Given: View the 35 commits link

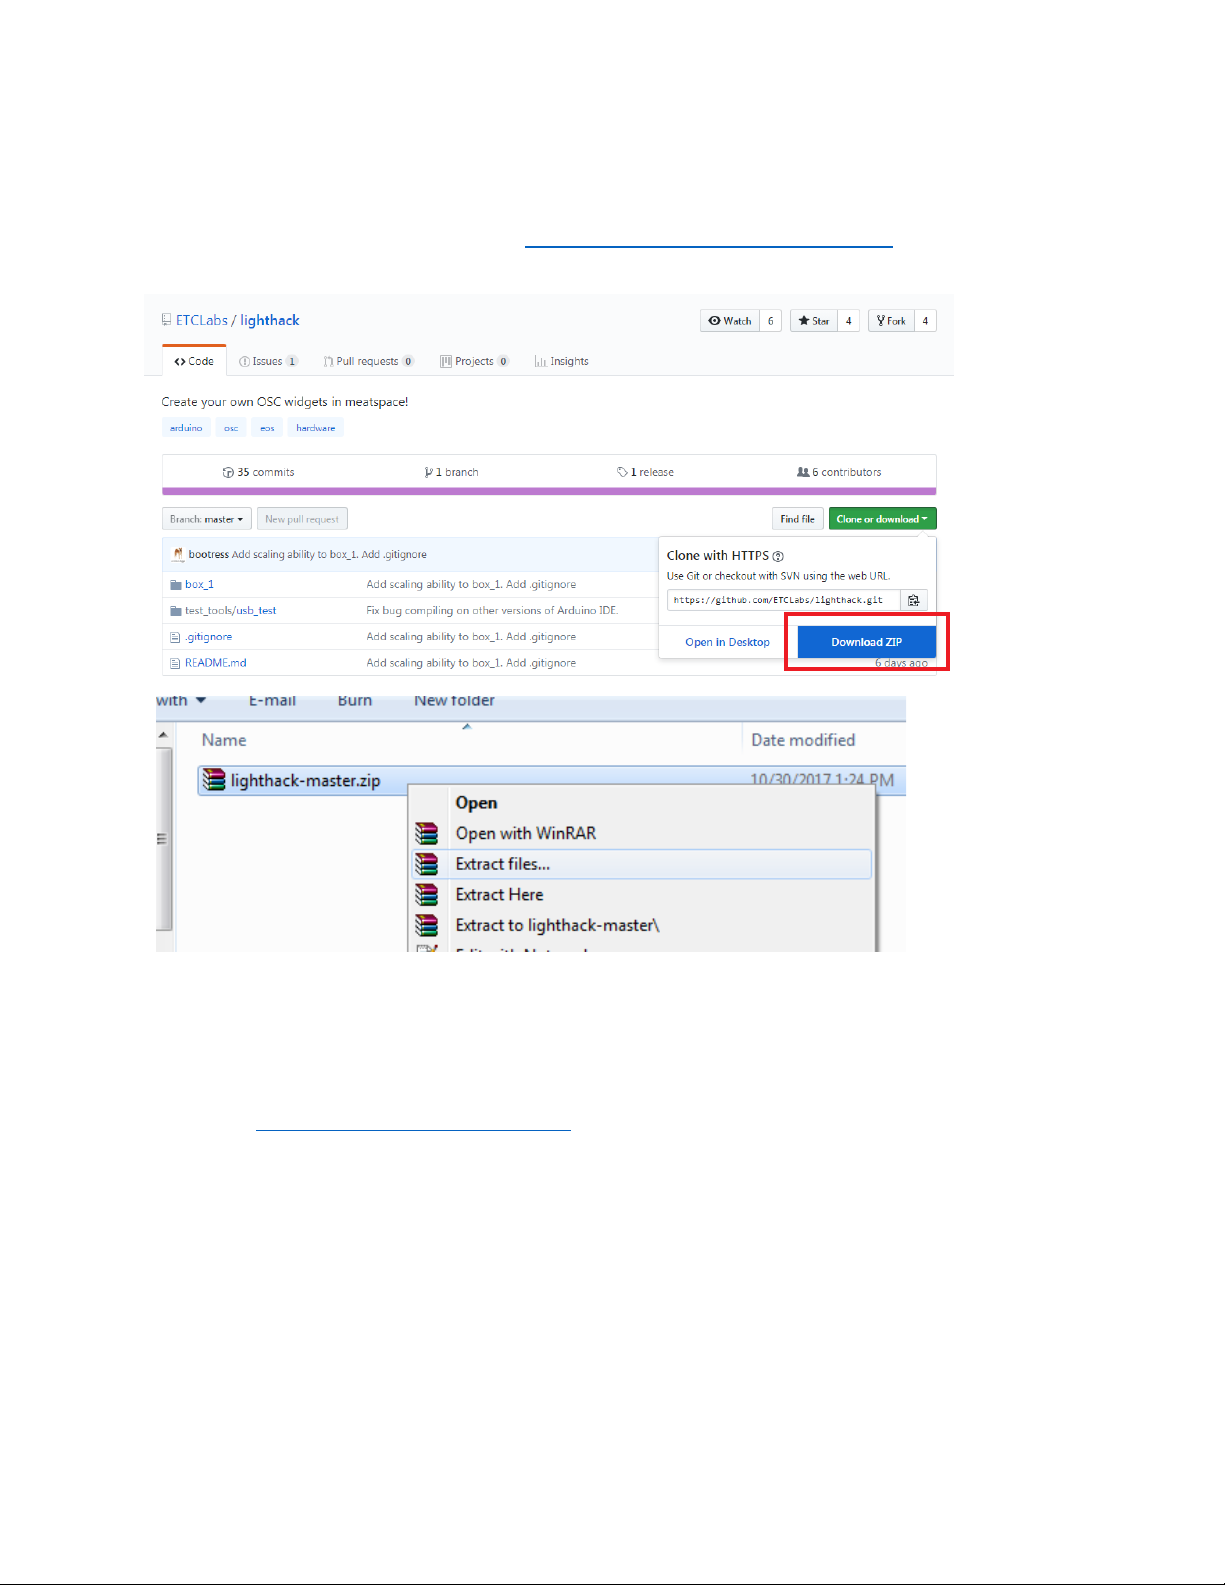Looking at the screenshot, I should point(259,473).
